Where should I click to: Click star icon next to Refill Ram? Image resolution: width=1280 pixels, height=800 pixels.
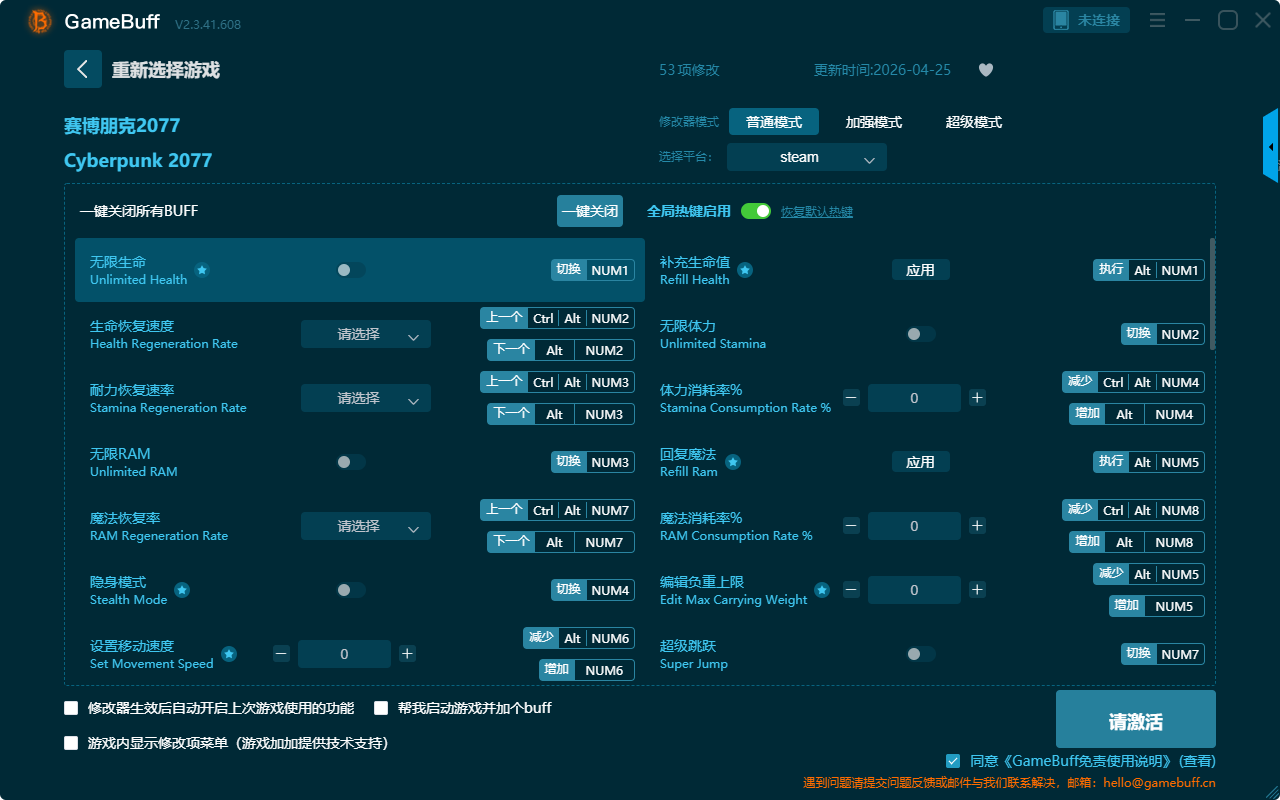click(x=733, y=462)
